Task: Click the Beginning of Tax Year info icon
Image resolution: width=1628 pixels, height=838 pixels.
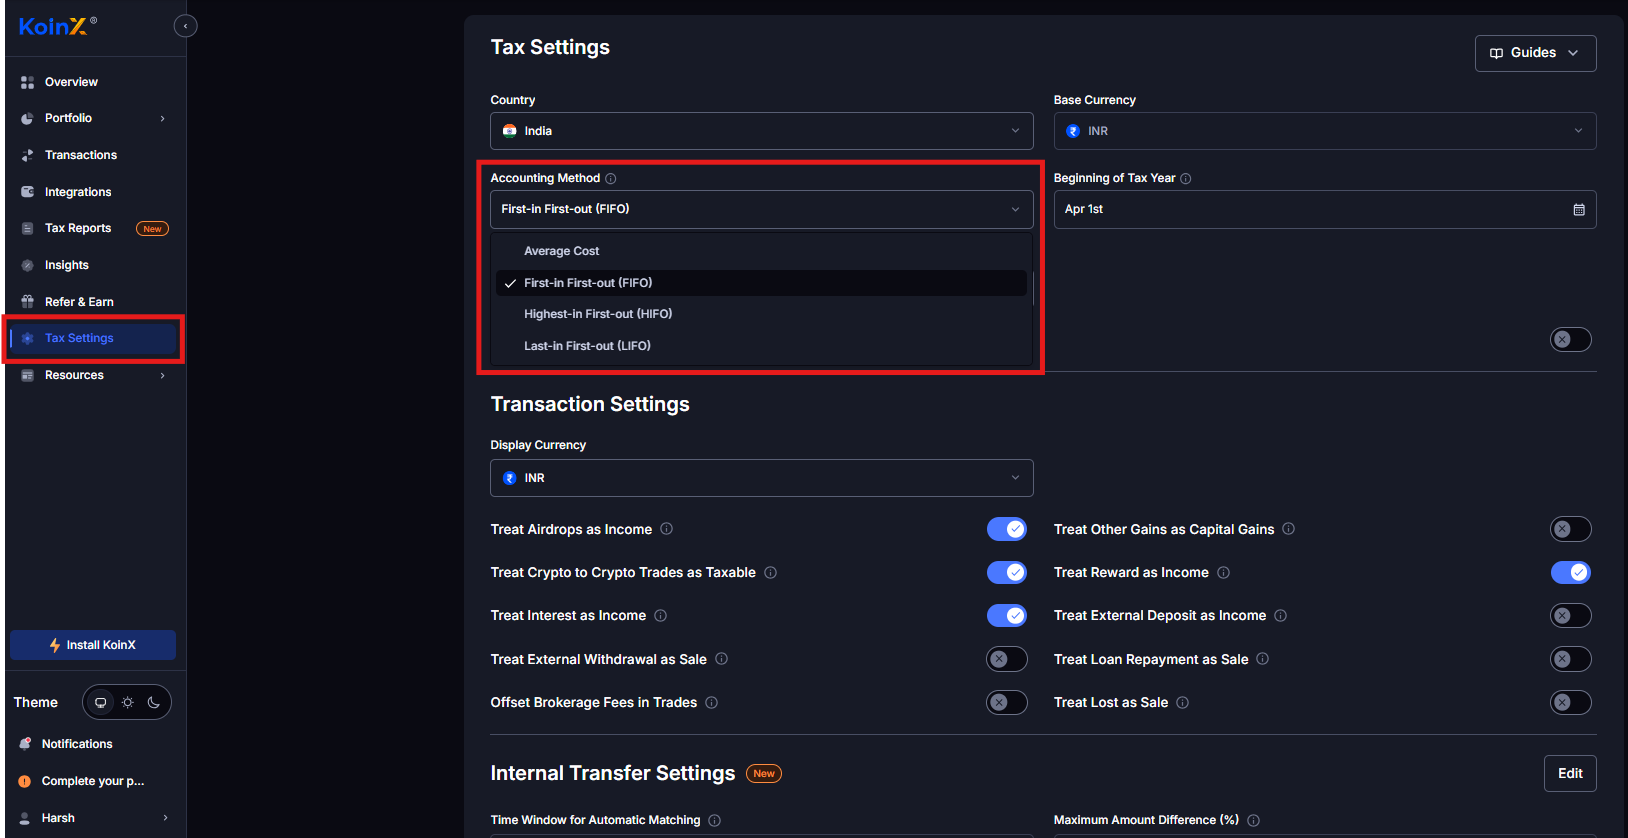Action: pos(1186,179)
